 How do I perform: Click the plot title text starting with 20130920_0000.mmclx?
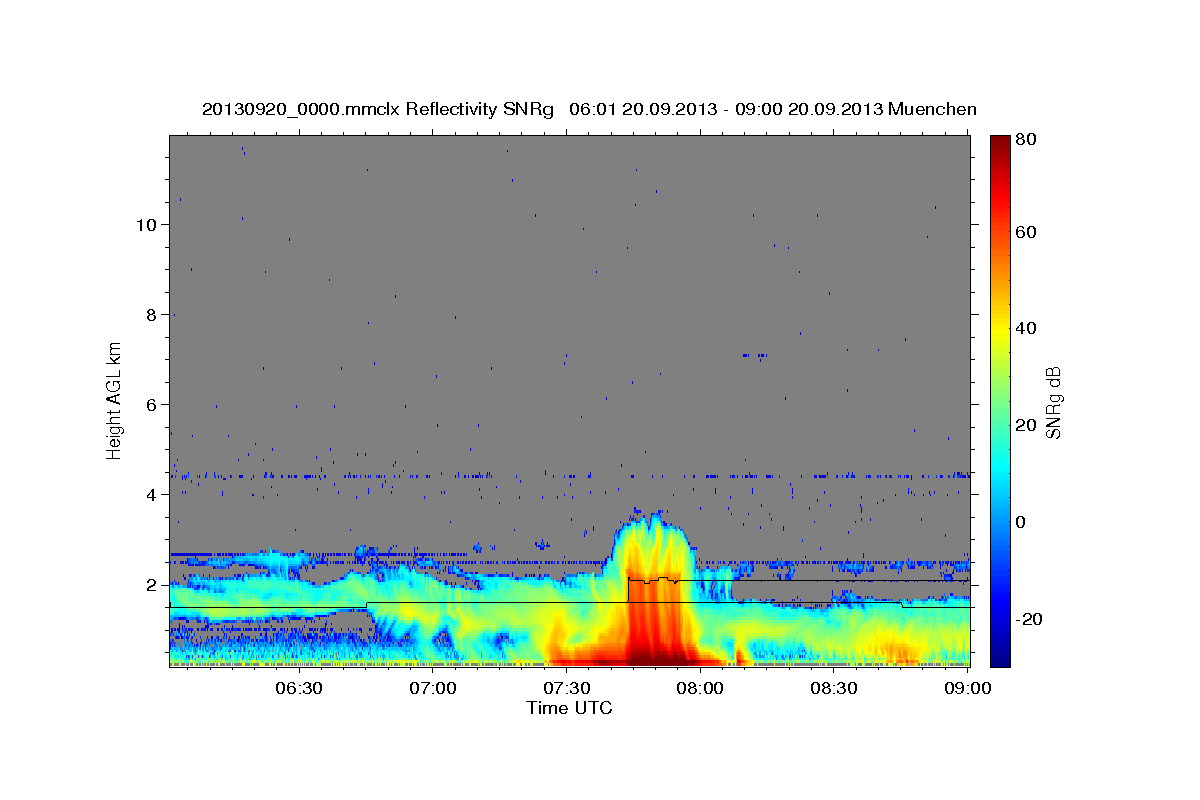(589, 109)
